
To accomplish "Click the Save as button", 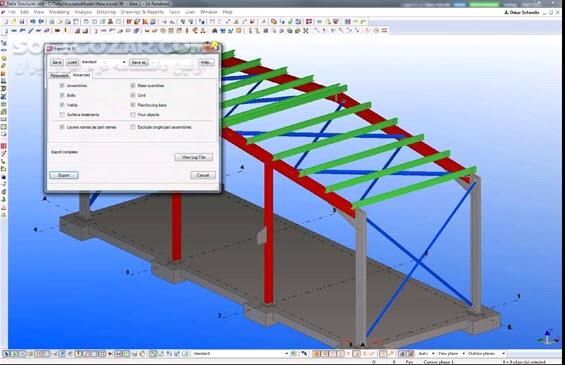I will pyautogui.click(x=139, y=62).
